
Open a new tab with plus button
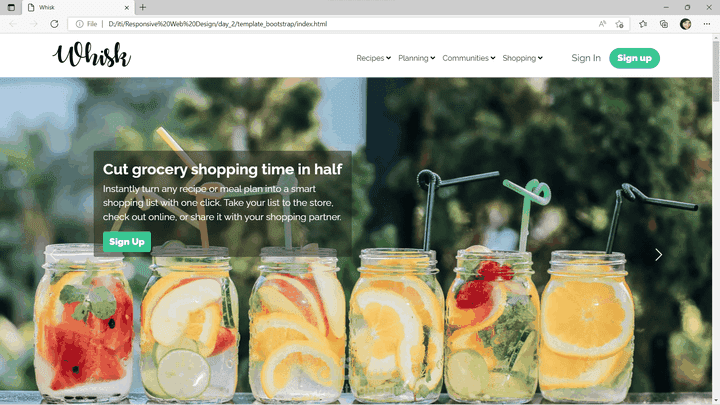(x=143, y=7)
